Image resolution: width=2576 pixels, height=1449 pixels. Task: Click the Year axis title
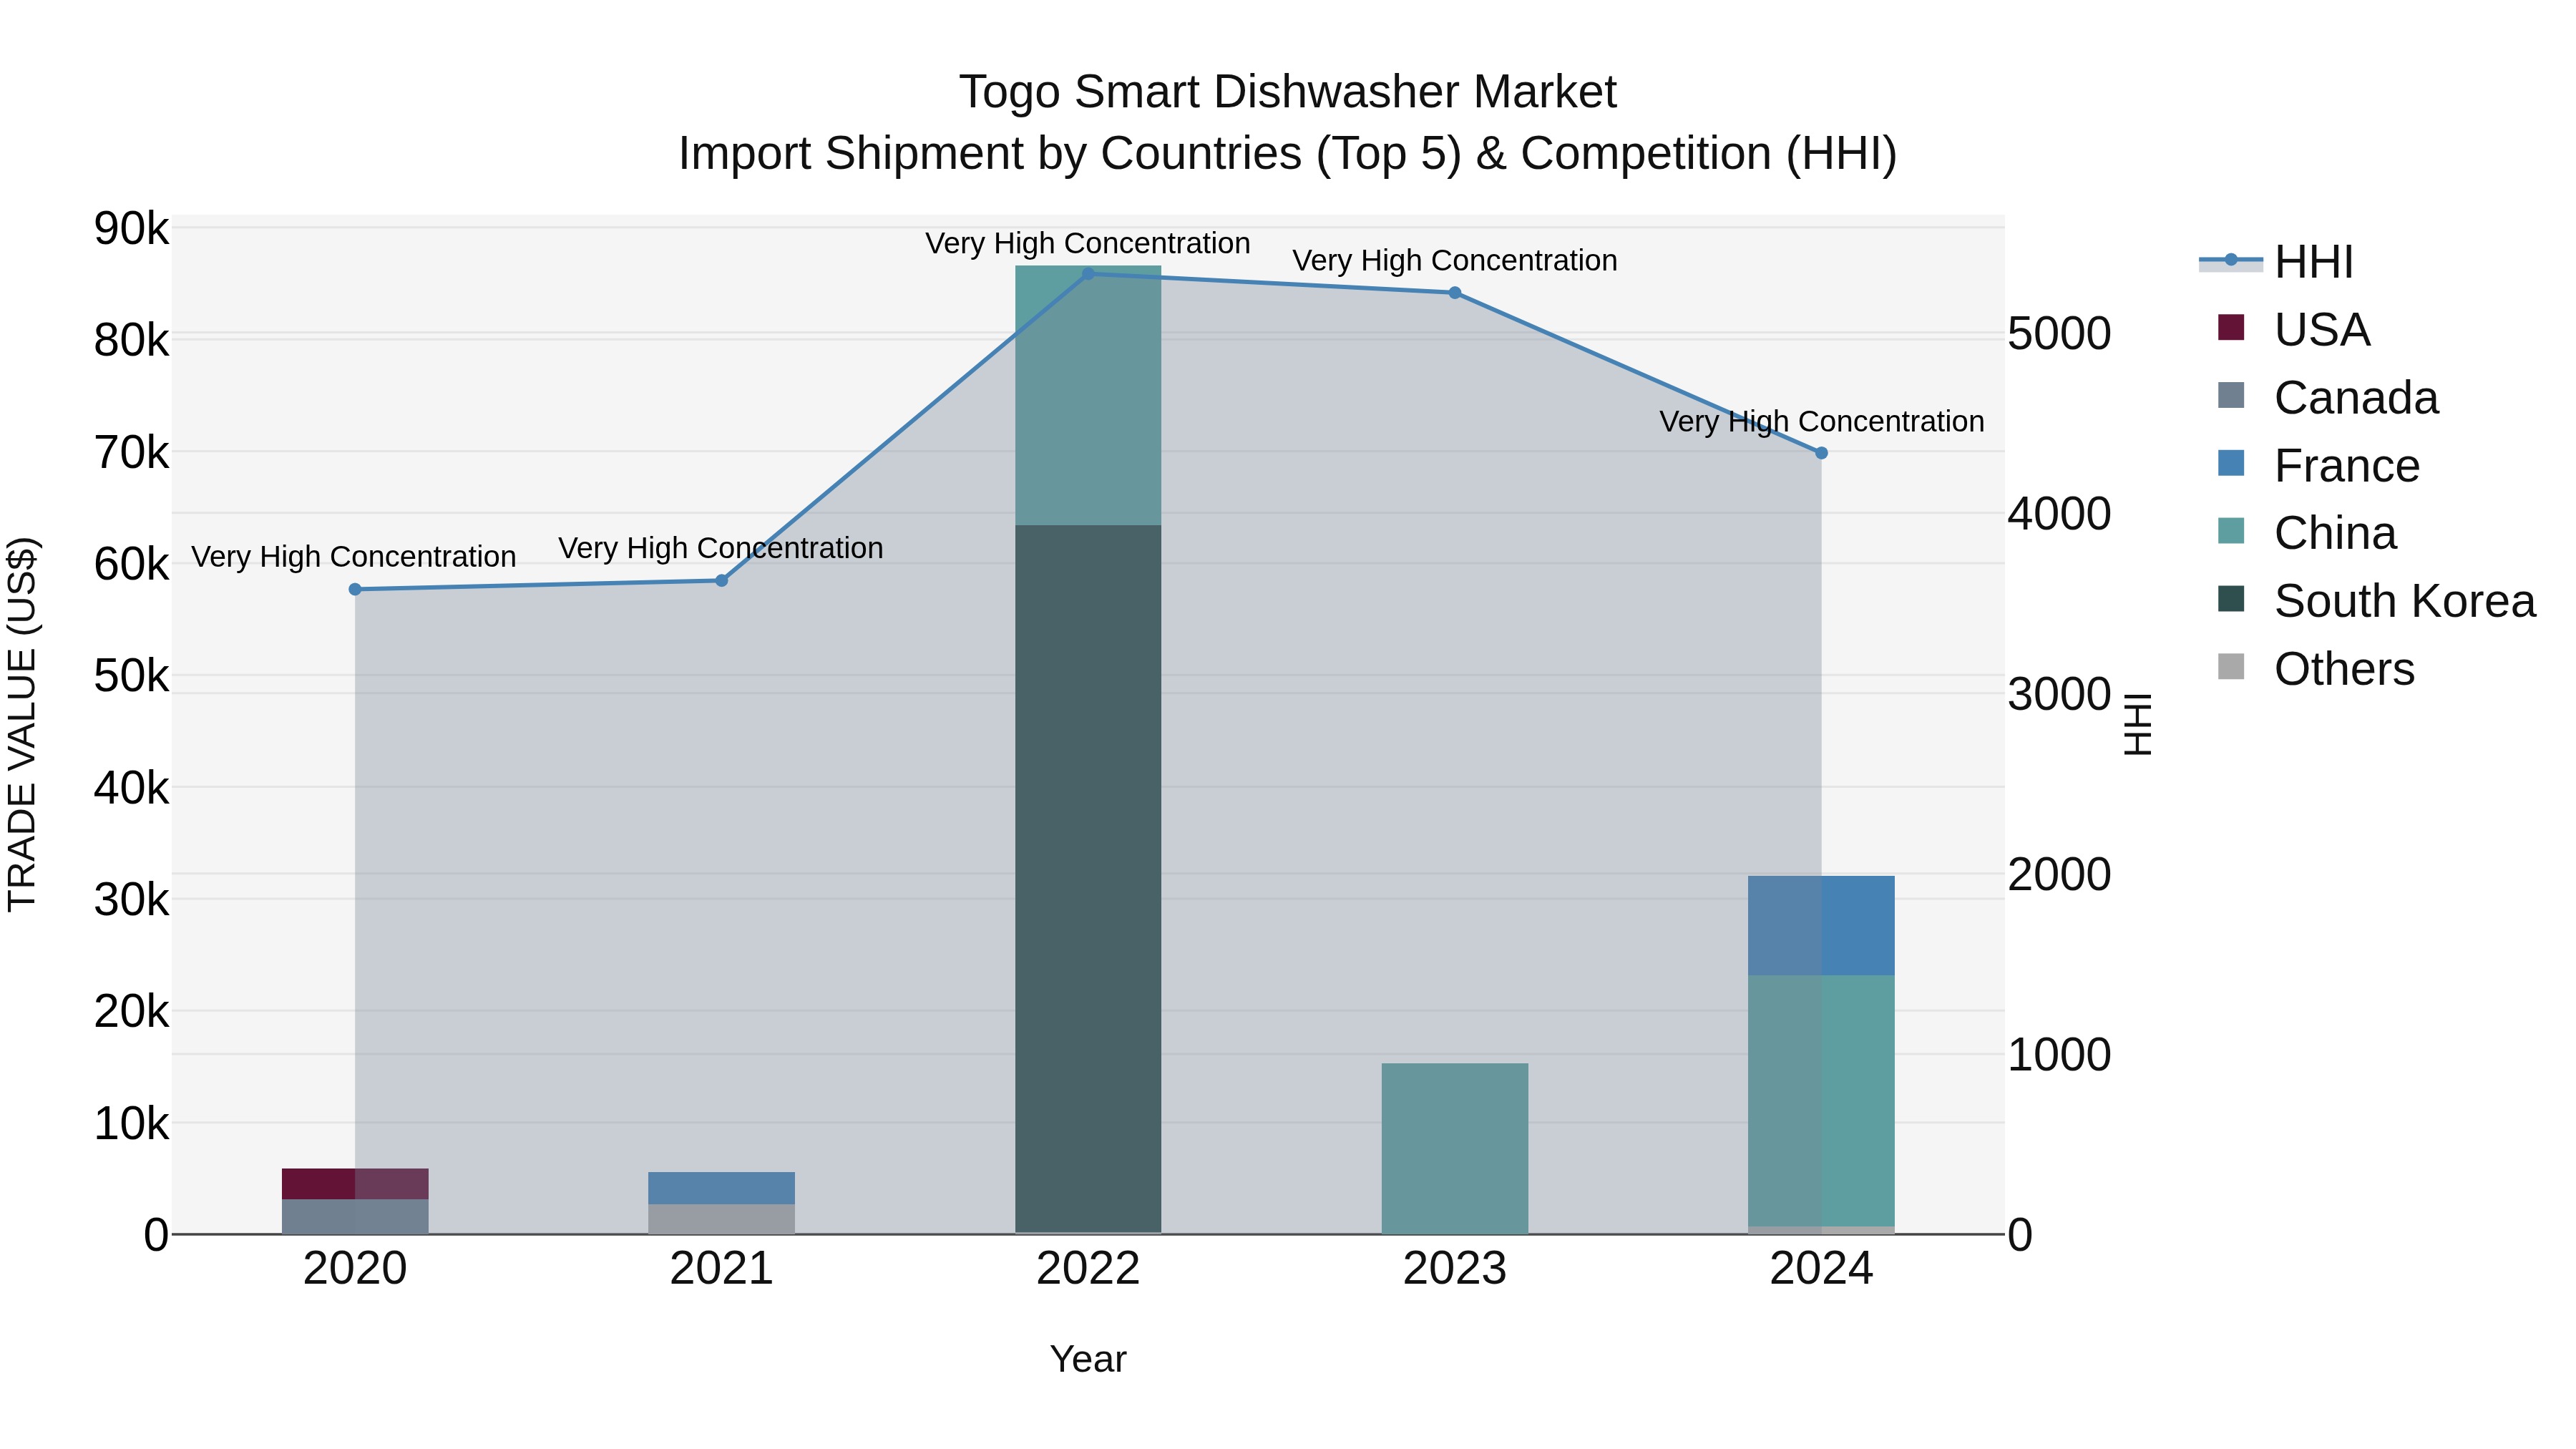1088,1360
